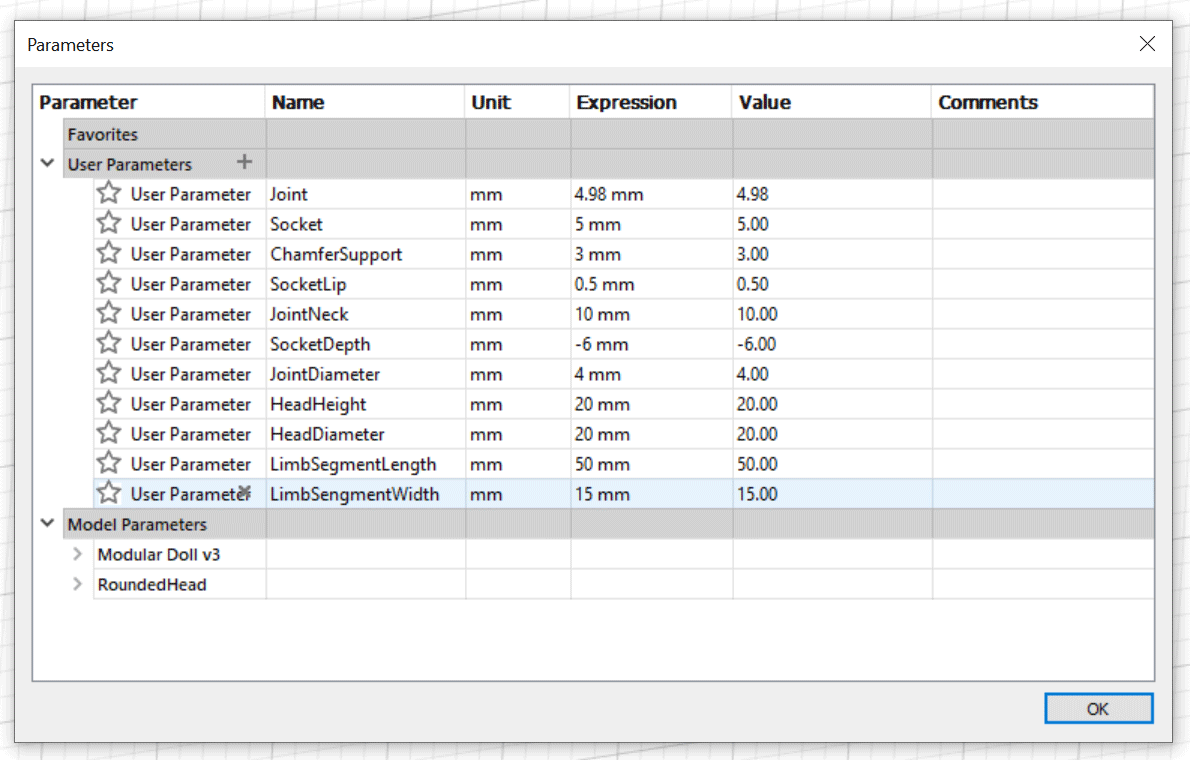Screen dimensions: 1190x760
Task: Click the plus icon to add a user parameter
Action: point(244,162)
